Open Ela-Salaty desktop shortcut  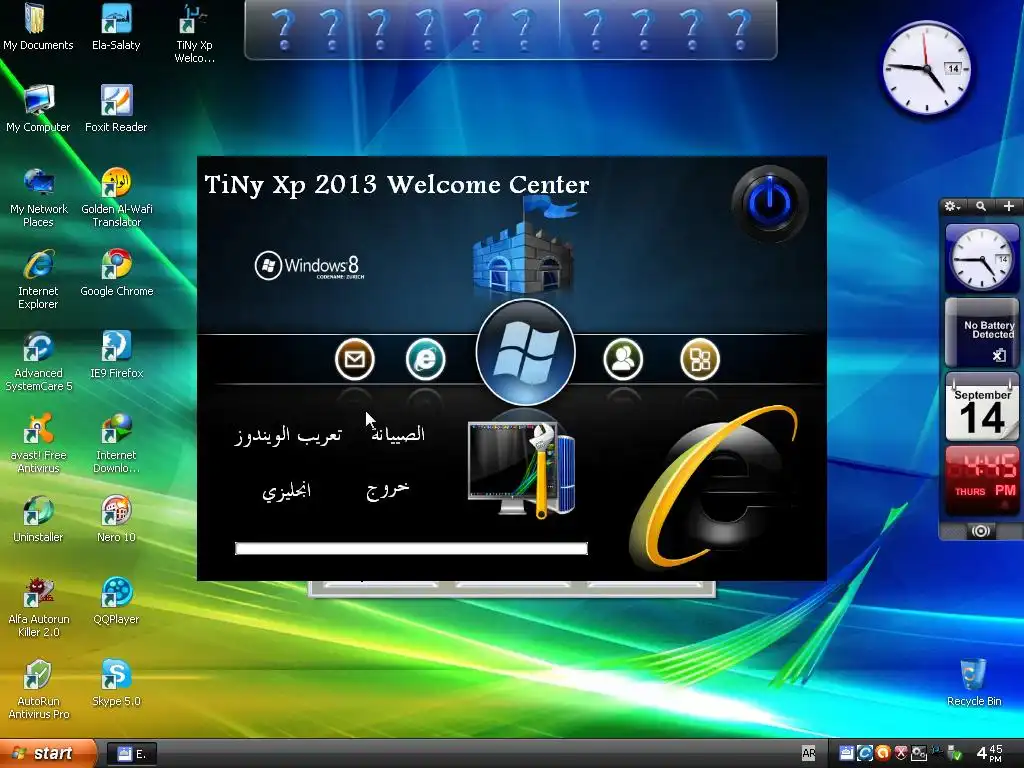(116, 27)
